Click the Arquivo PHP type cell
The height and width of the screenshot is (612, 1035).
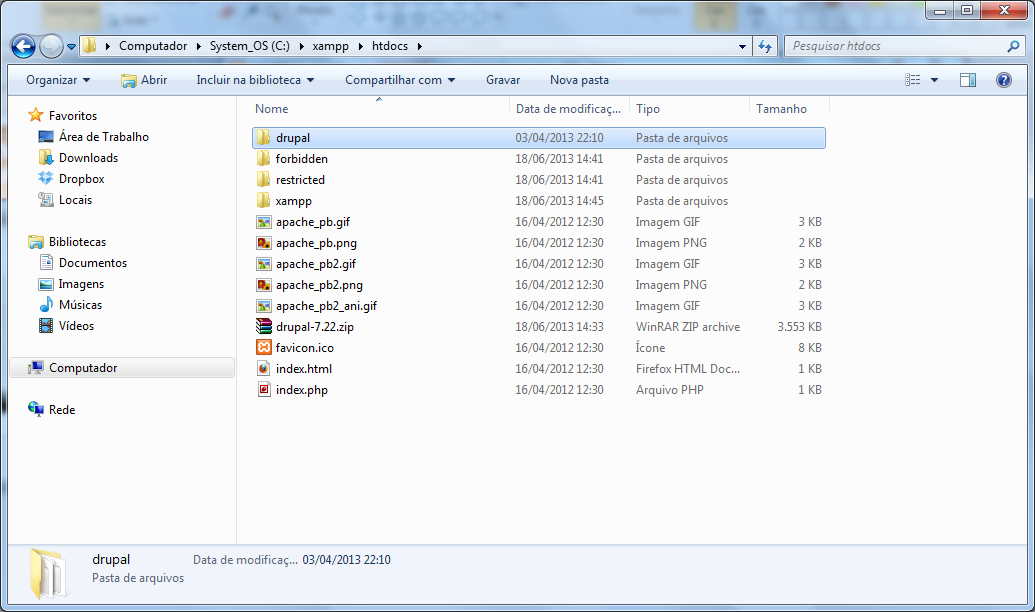[669, 390]
